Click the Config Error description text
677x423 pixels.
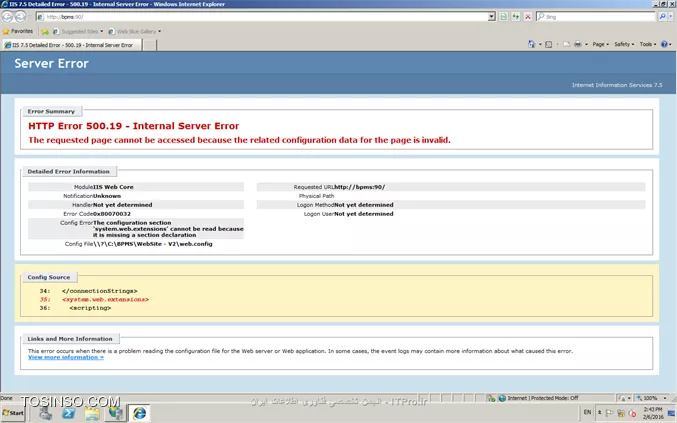pyautogui.click(x=168, y=229)
